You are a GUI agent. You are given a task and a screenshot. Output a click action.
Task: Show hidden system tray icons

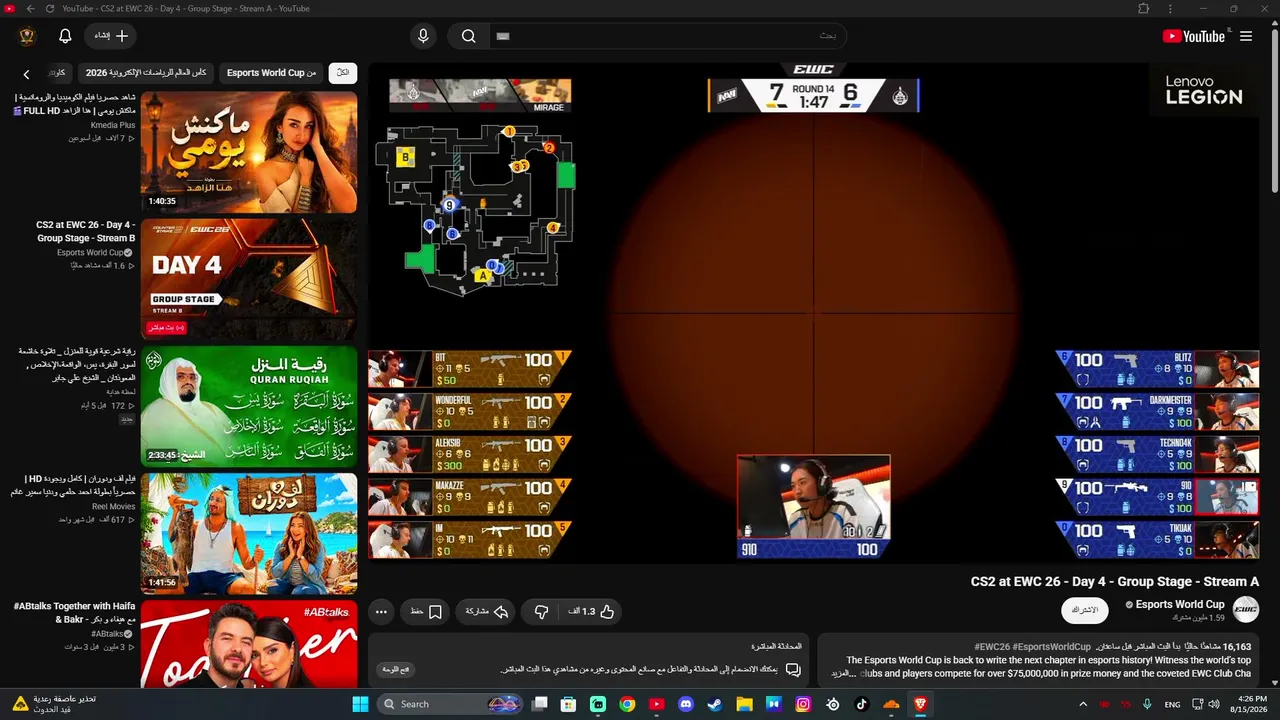point(1083,704)
